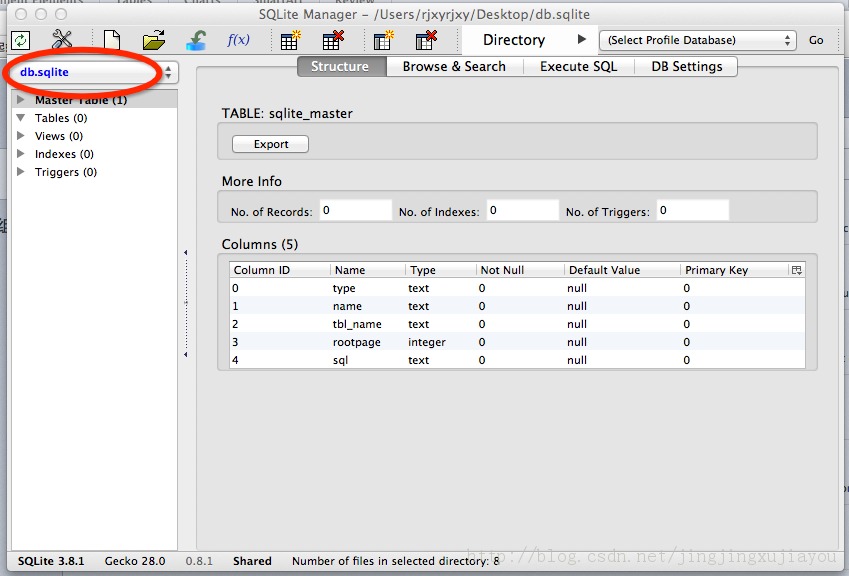Click the user-defined functions f(x) icon

click(x=239, y=40)
